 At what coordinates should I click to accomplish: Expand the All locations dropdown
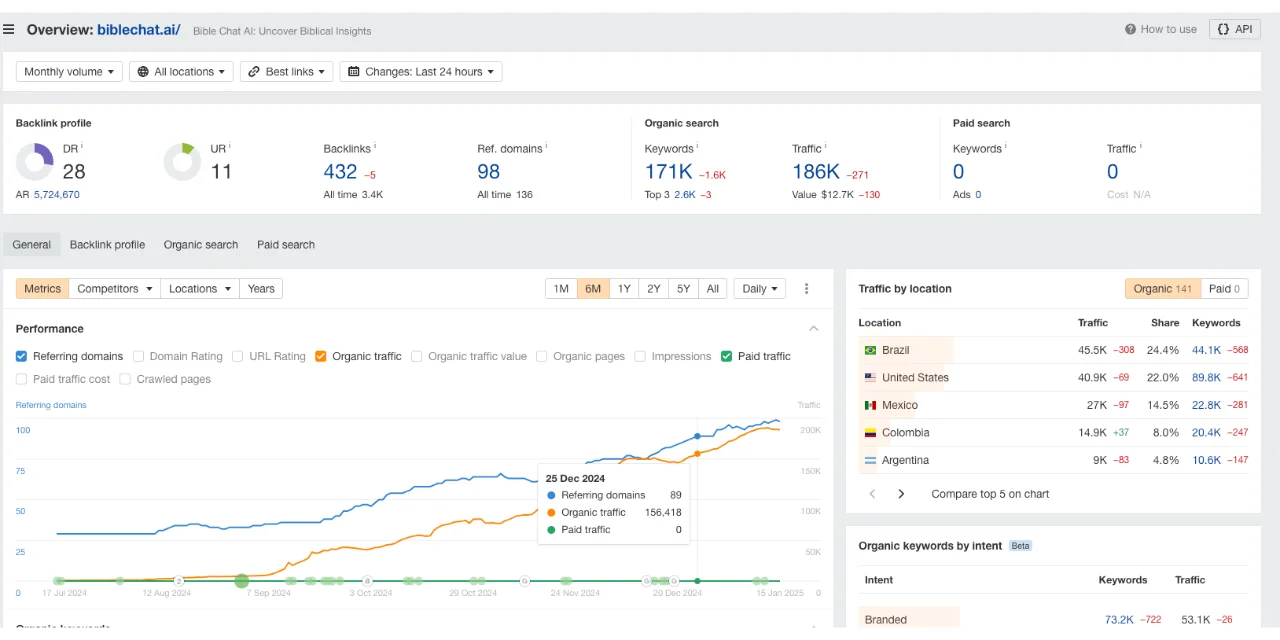pos(181,72)
